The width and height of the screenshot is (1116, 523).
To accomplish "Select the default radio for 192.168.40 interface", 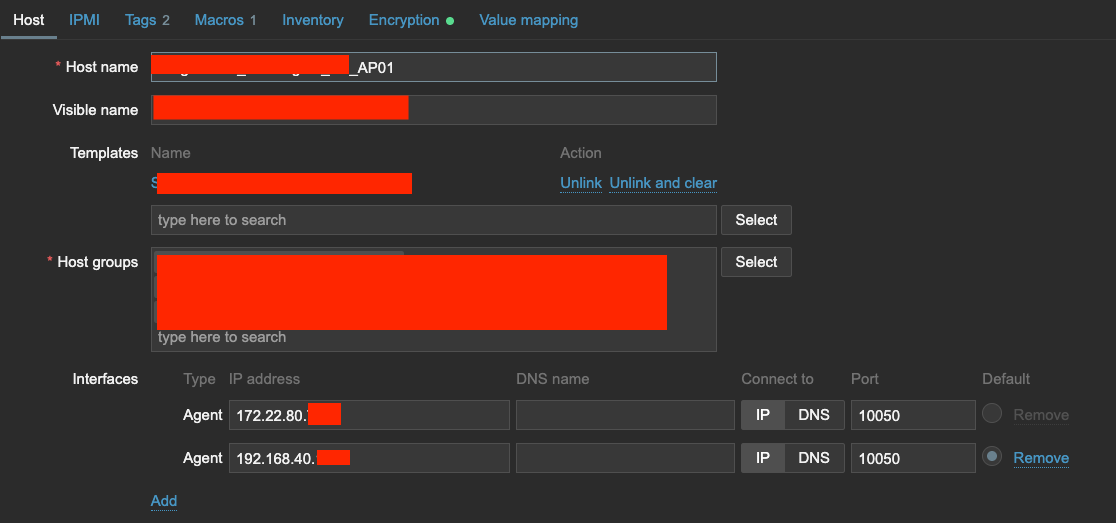I will coord(991,457).
